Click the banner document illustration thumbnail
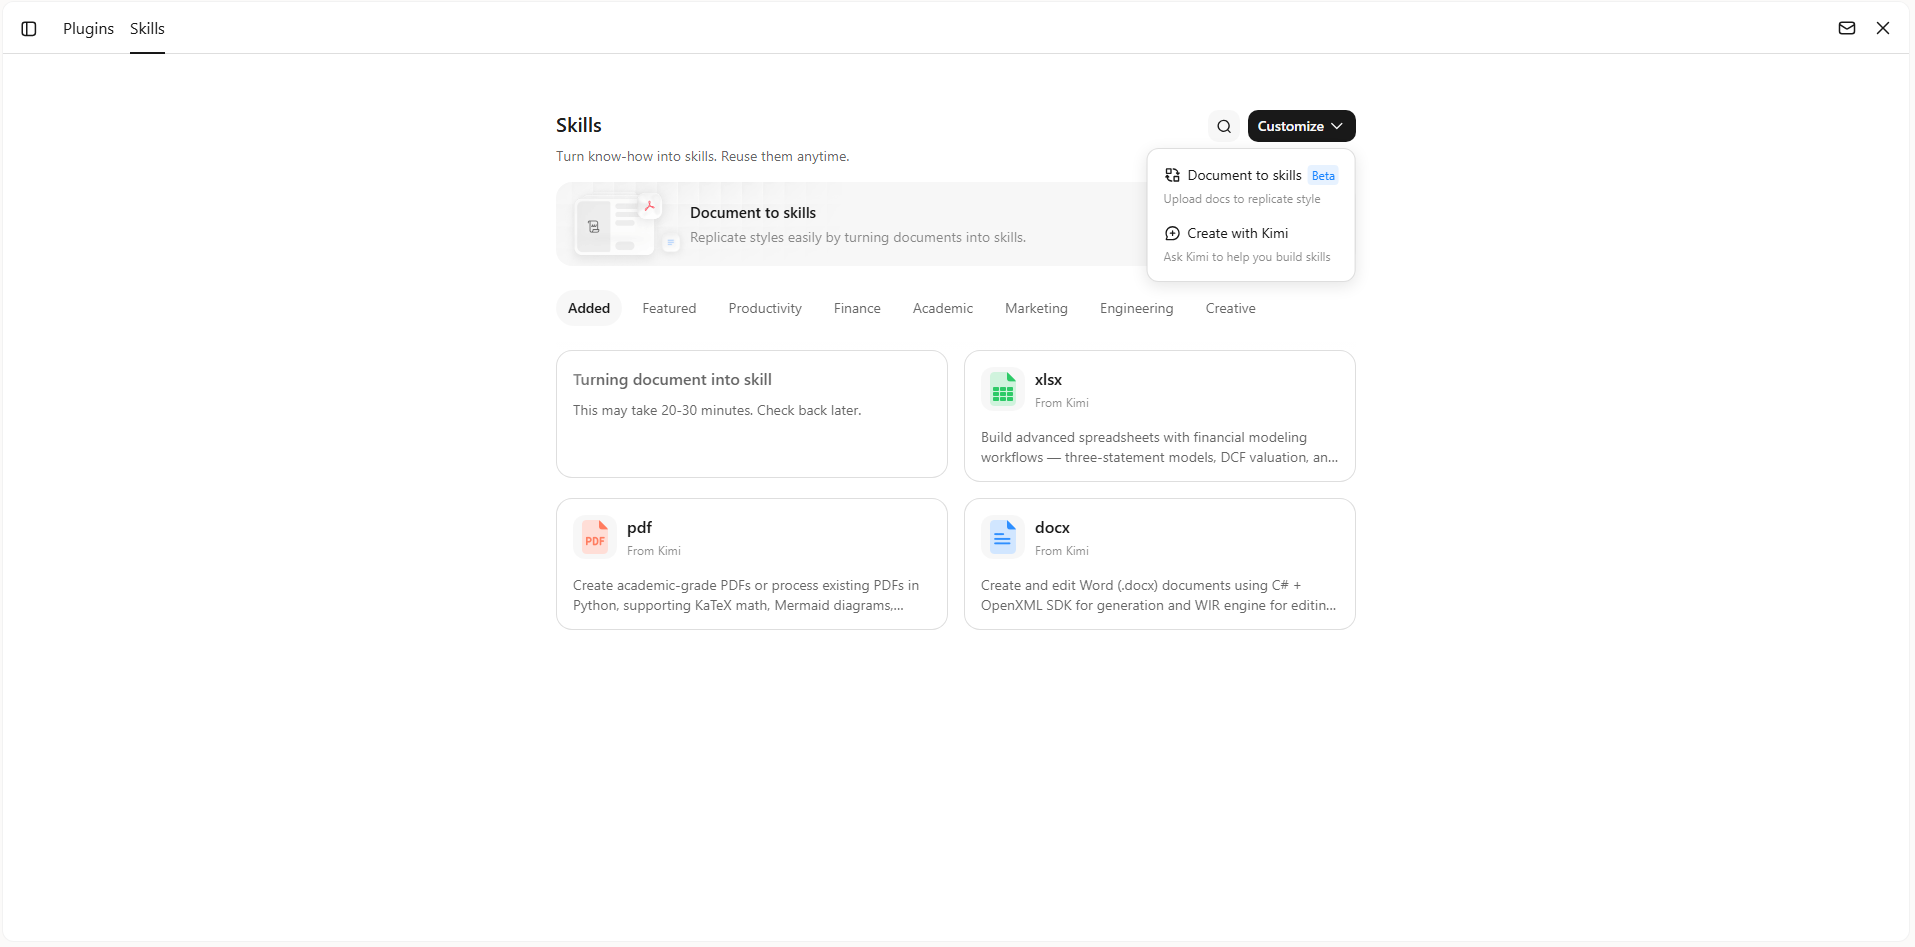This screenshot has width=1915, height=947. 623,225
